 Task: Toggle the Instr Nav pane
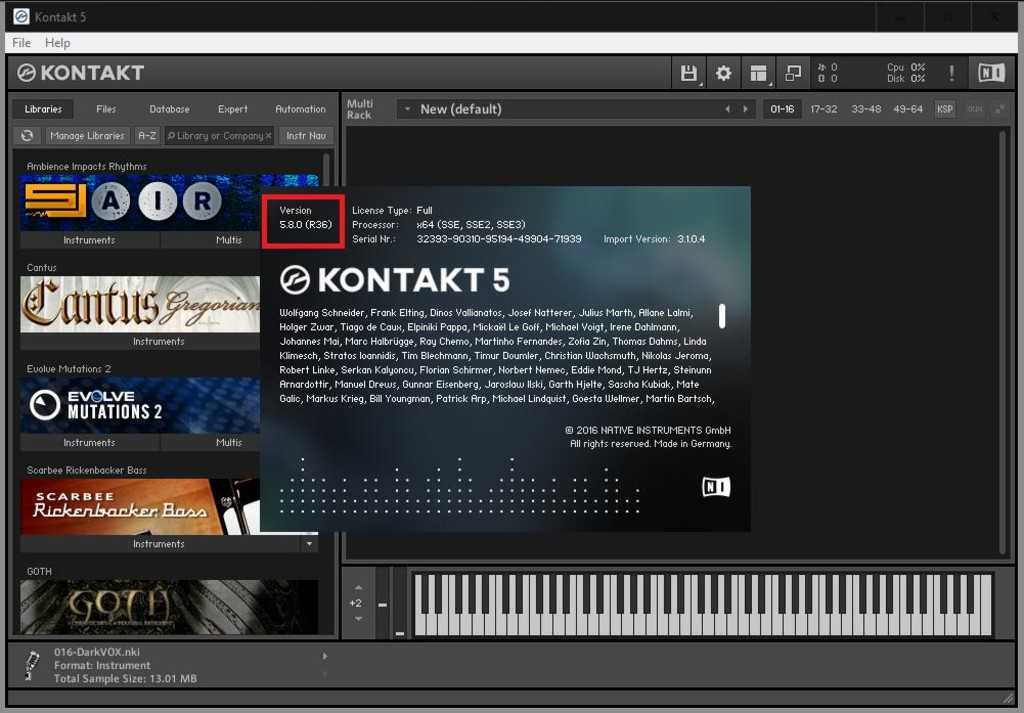[x=306, y=136]
